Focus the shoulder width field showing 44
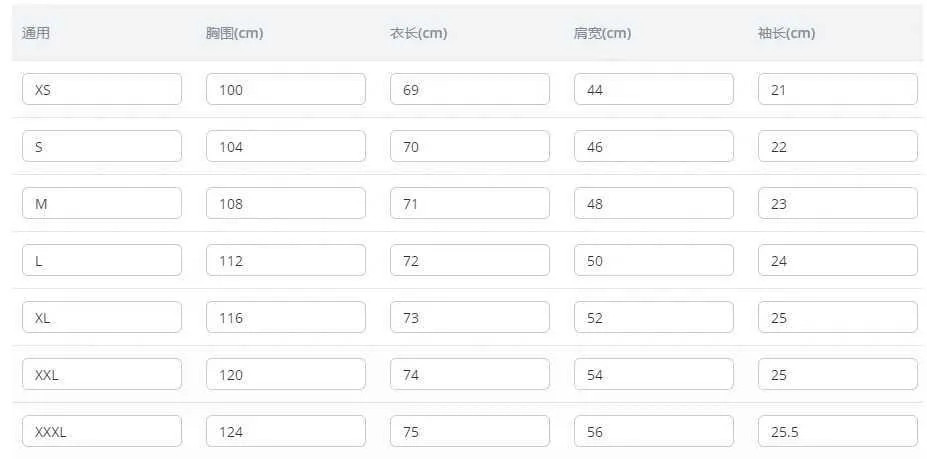Viewport: 927px width, 459px height. [654, 89]
